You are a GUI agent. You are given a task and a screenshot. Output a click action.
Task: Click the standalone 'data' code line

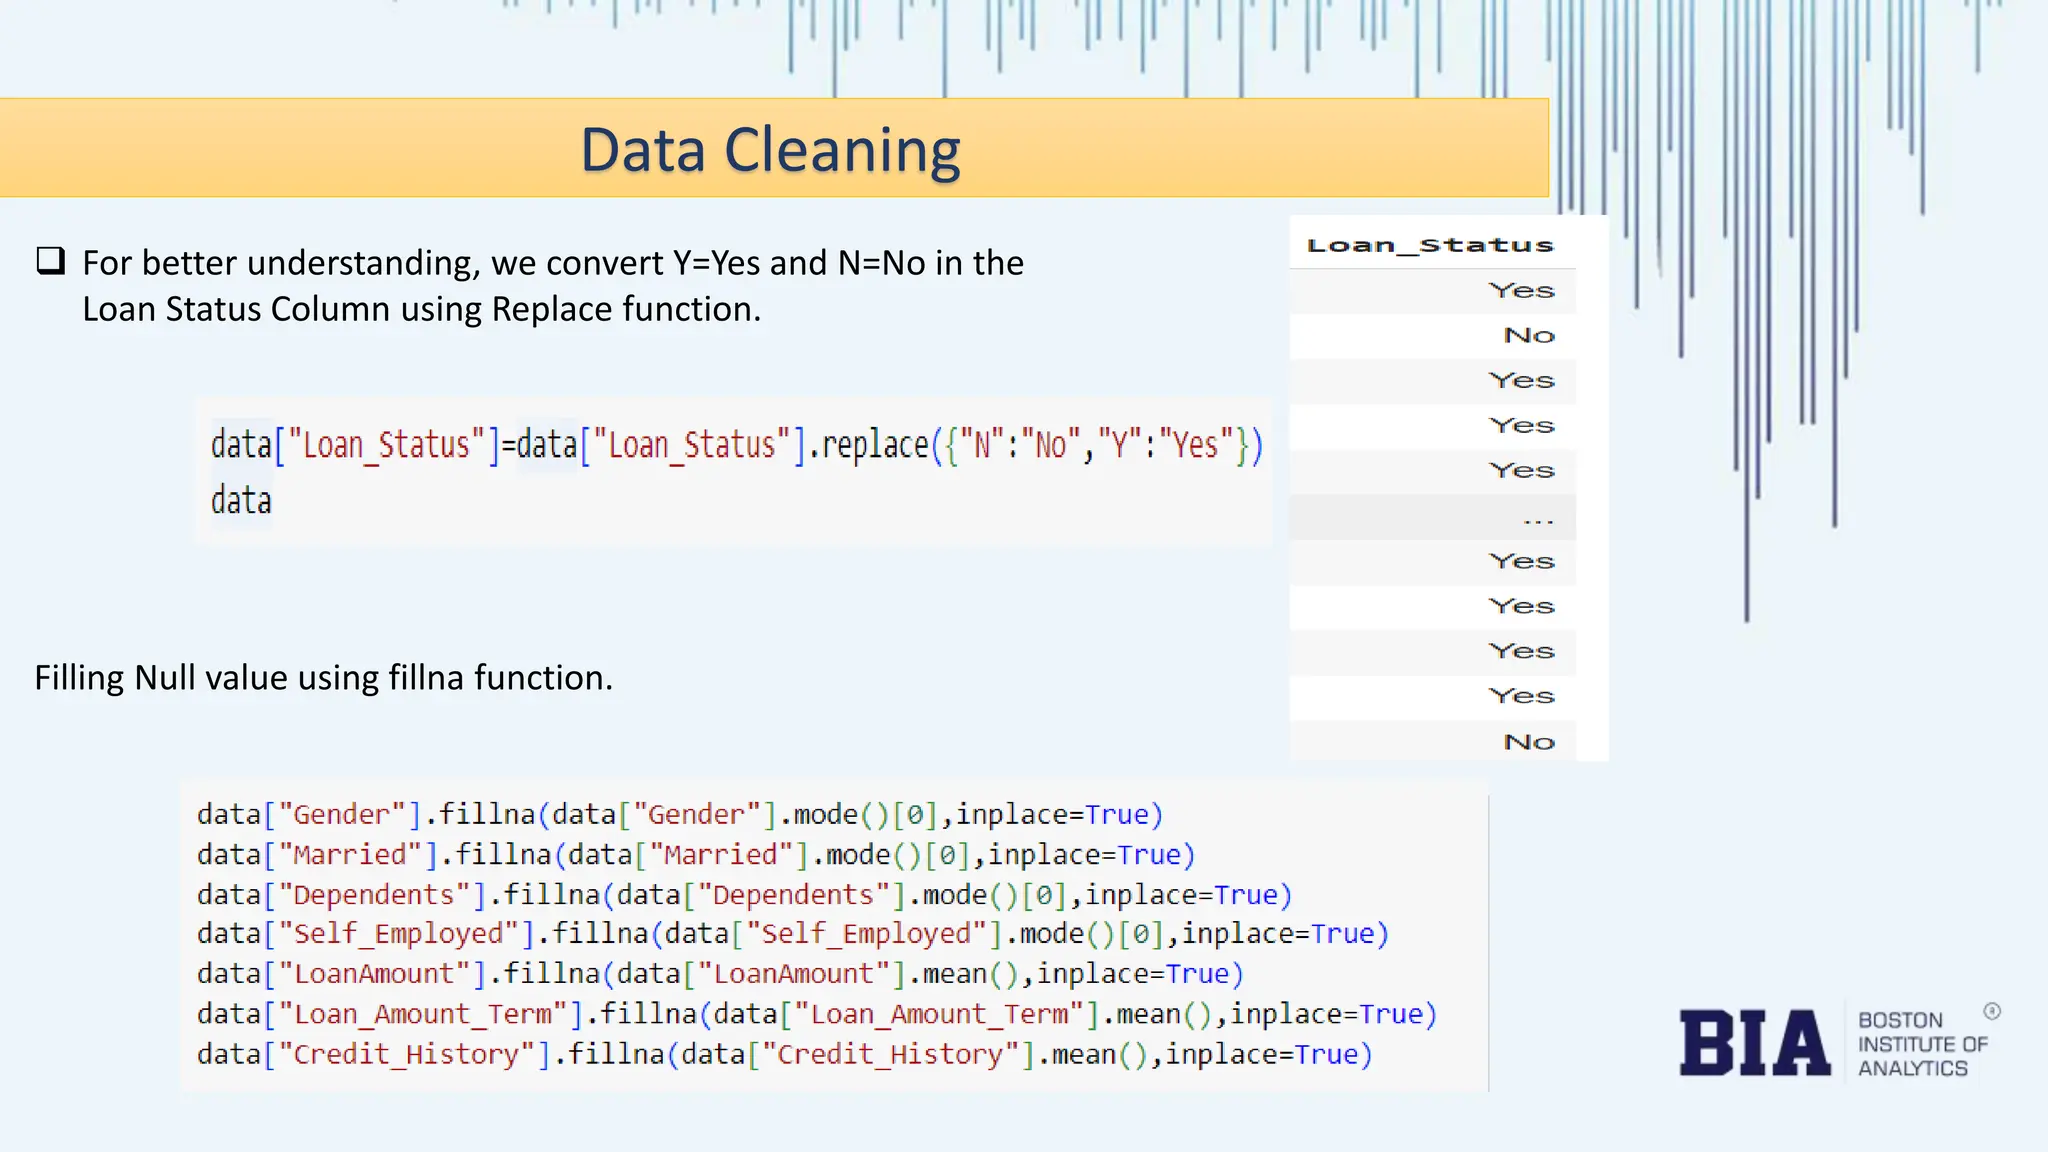241,500
